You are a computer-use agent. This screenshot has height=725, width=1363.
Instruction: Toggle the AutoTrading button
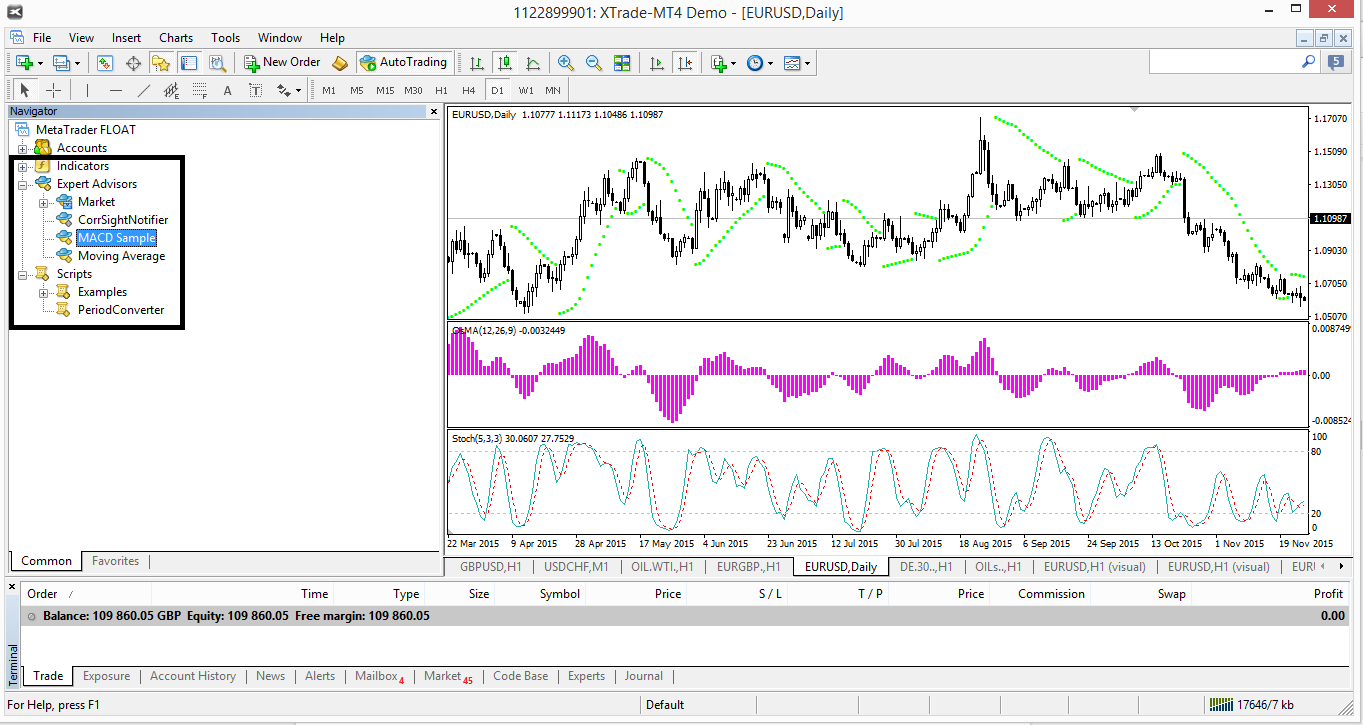tap(404, 62)
